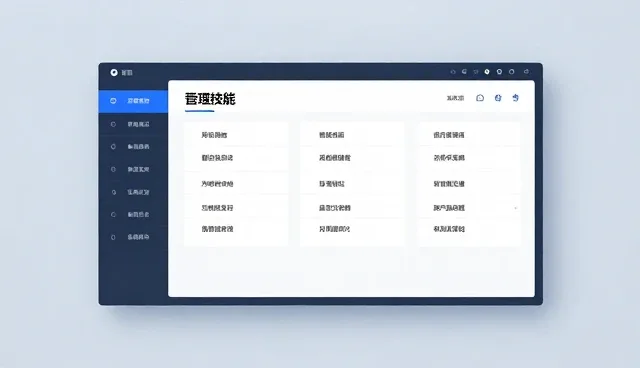Click the last icon in top-right icon row
This screenshot has width=640, height=368.
(527, 72)
